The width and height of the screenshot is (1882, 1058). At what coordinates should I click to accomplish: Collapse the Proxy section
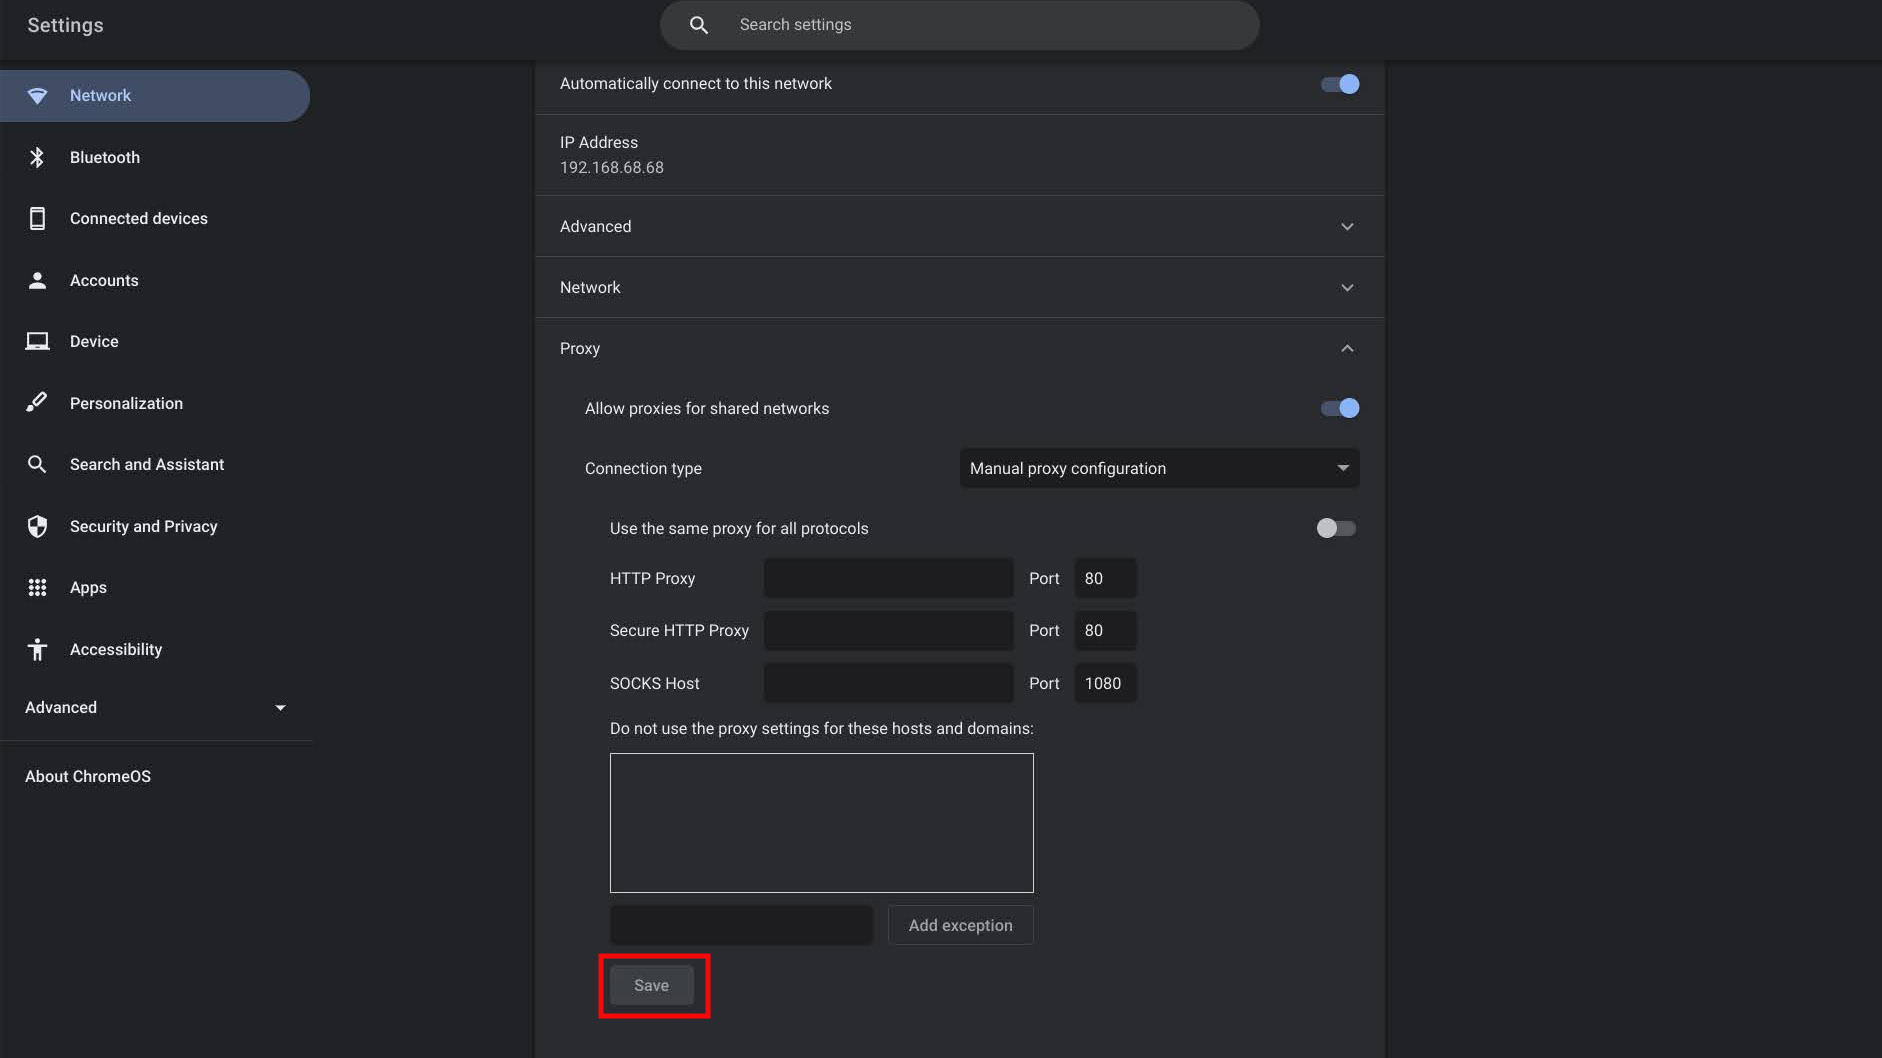[1347, 349]
